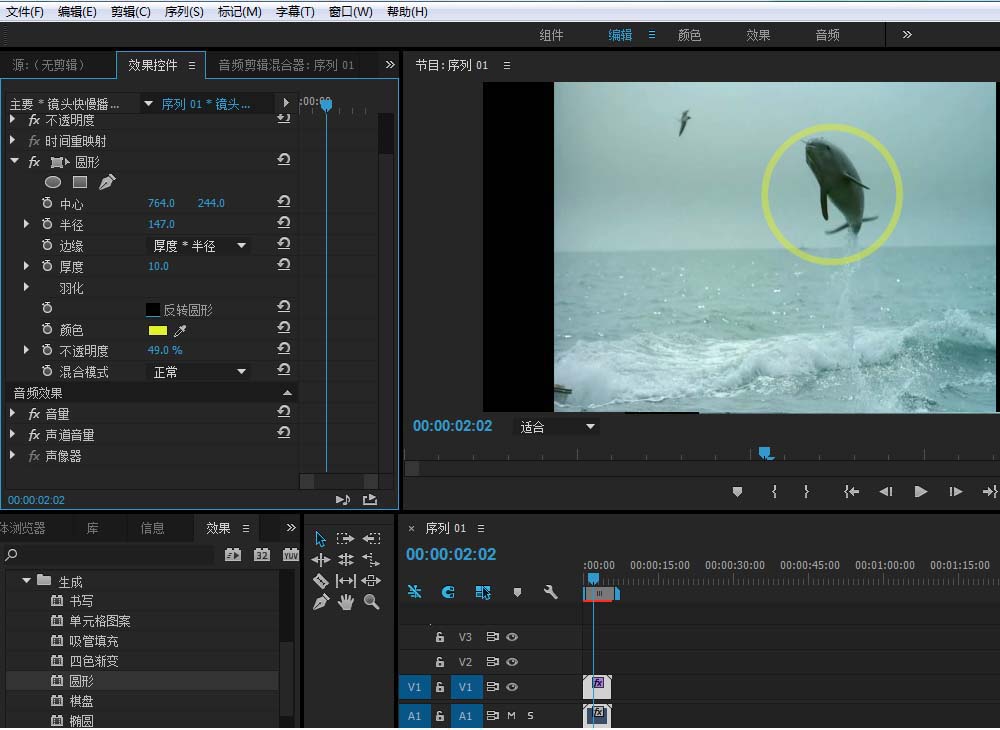Switch to the 颜色 workspace
The width and height of the screenshot is (1000, 730).
click(x=689, y=35)
